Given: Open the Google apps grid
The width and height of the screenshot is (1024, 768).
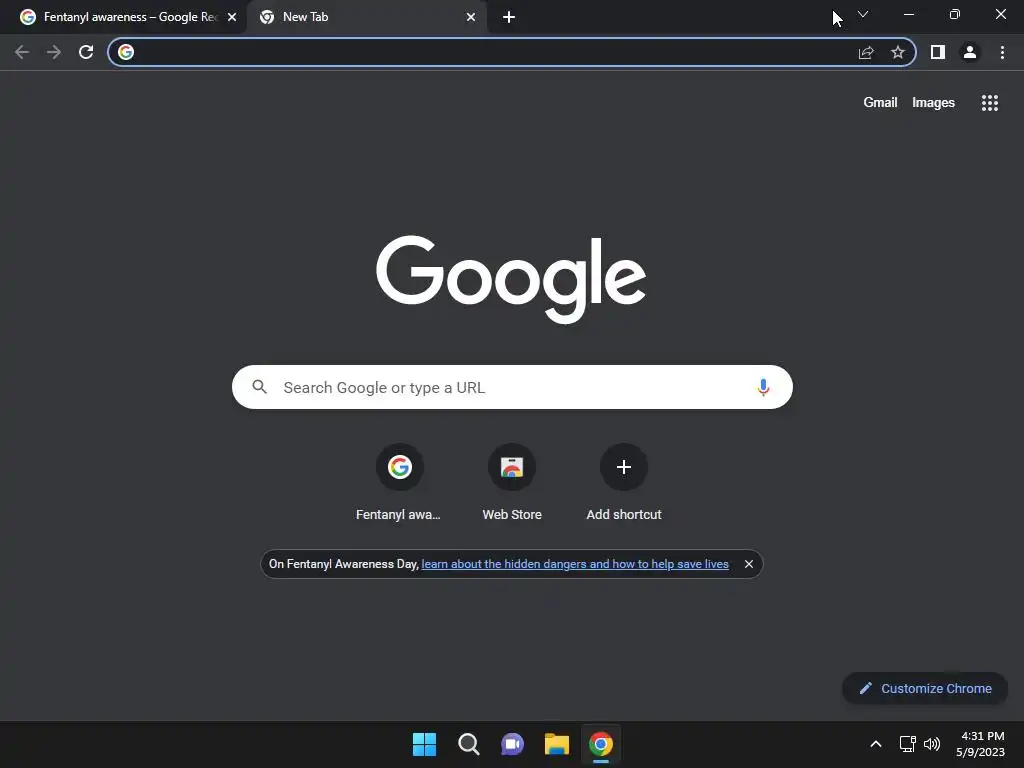Looking at the screenshot, I should 990,103.
